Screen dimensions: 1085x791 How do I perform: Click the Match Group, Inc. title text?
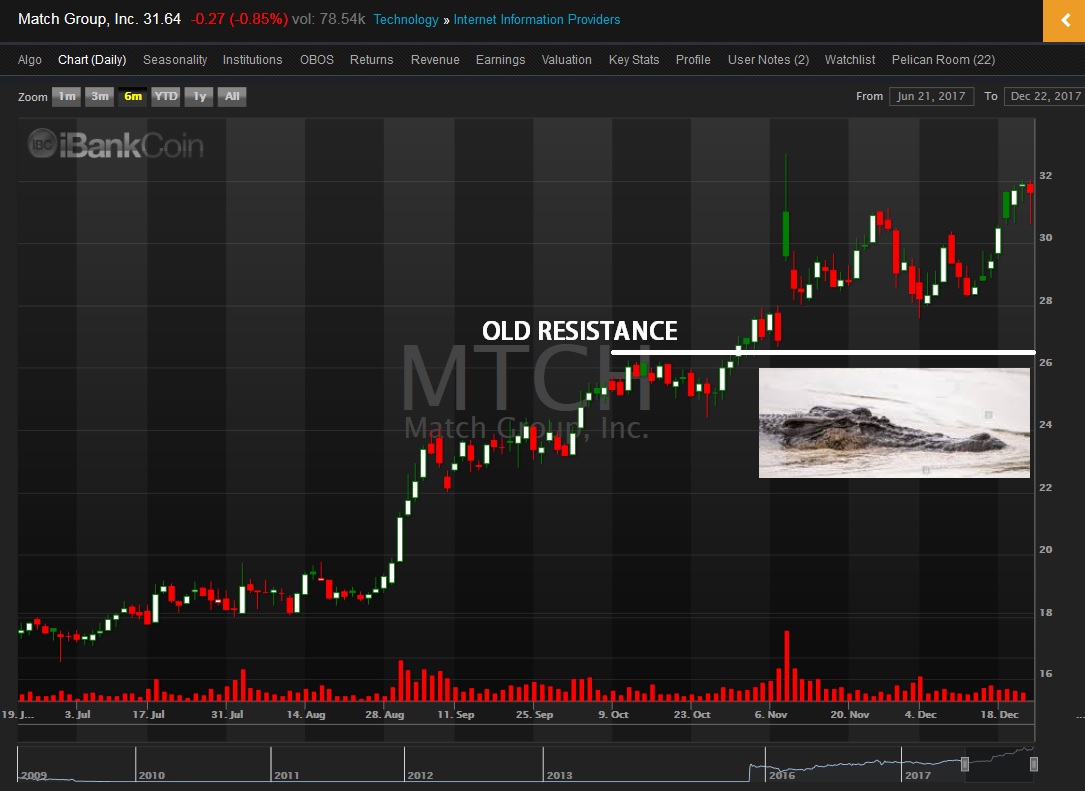point(78,19)
